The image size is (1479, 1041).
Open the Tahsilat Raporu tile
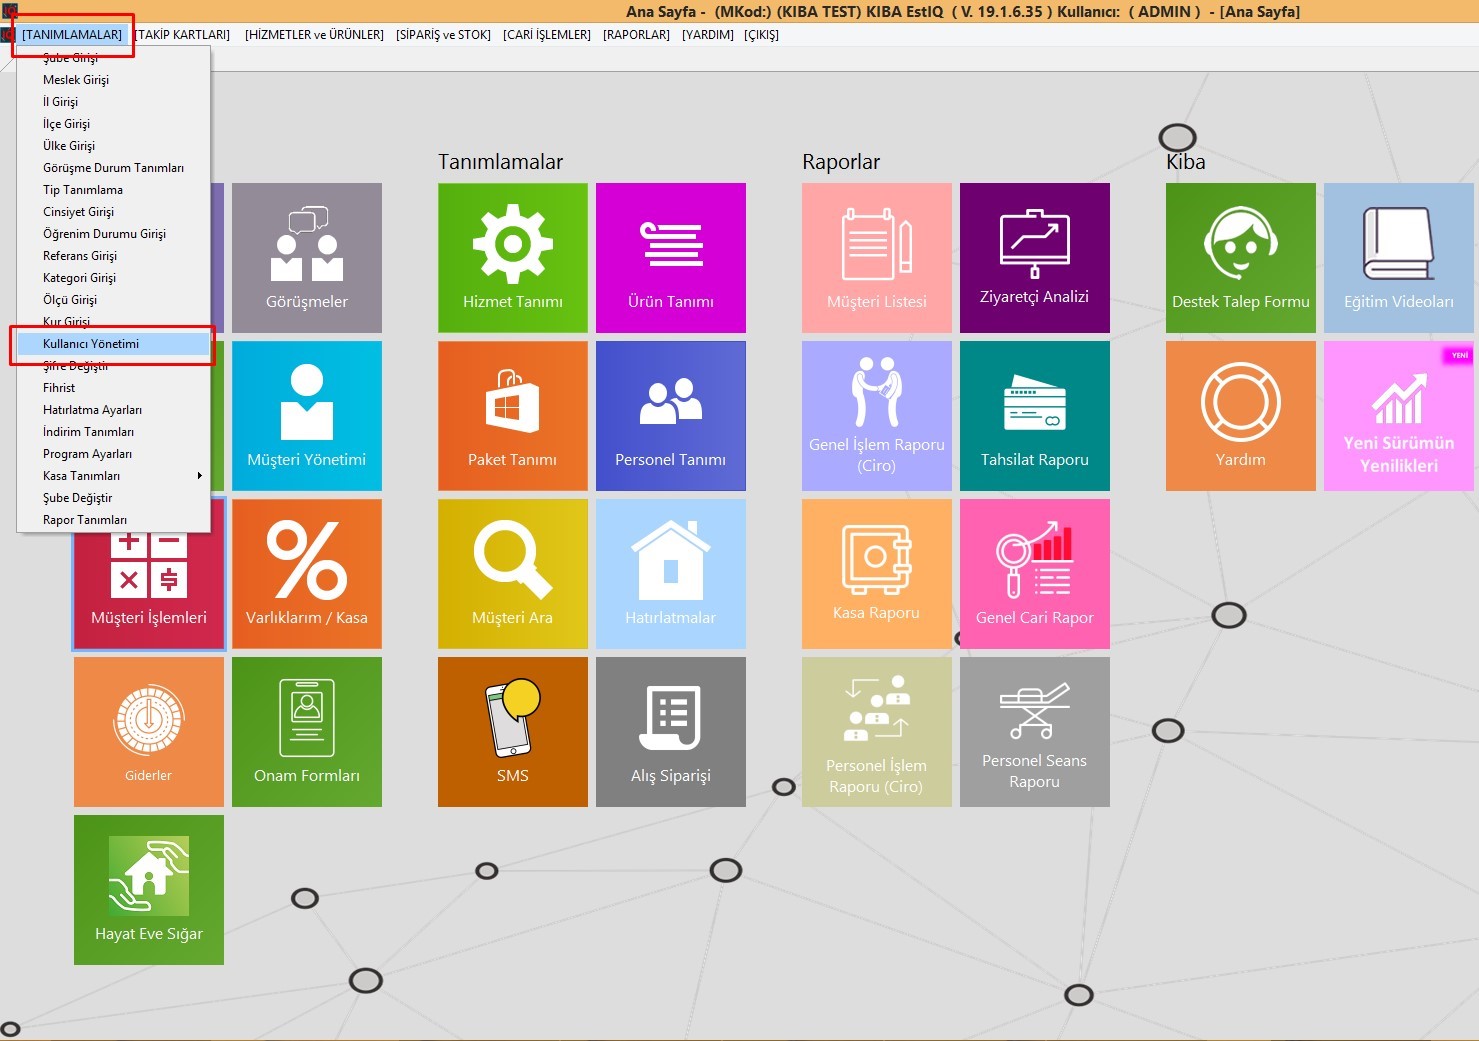pos(1034,415)
